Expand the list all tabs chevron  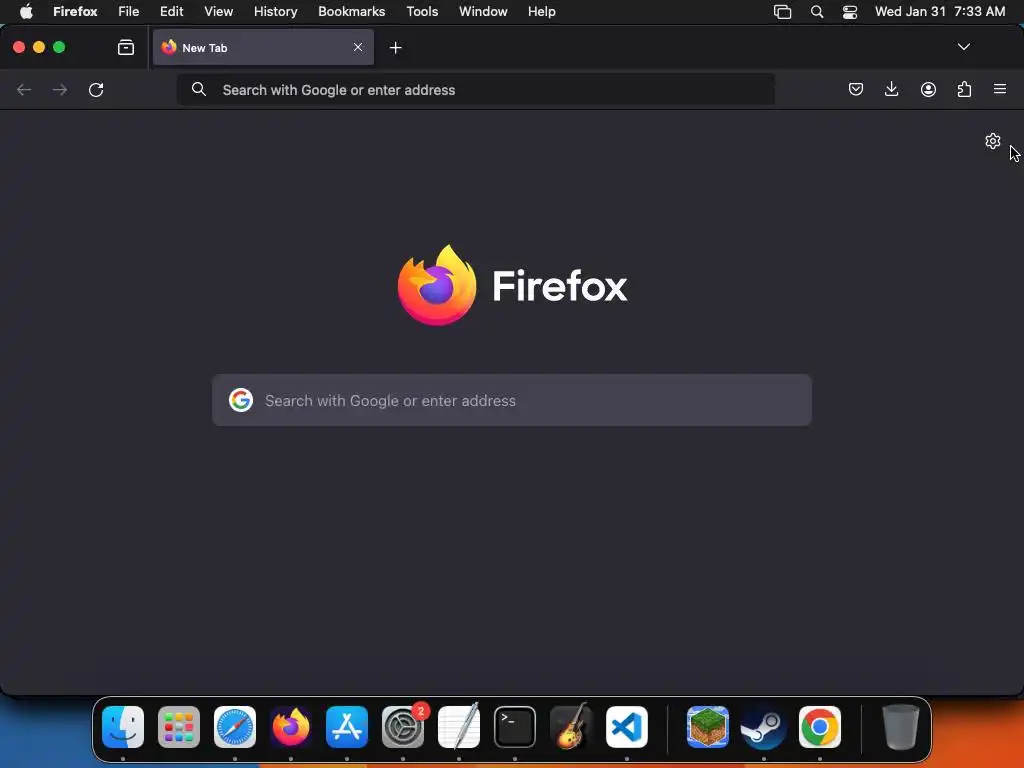tap(963, 47)
